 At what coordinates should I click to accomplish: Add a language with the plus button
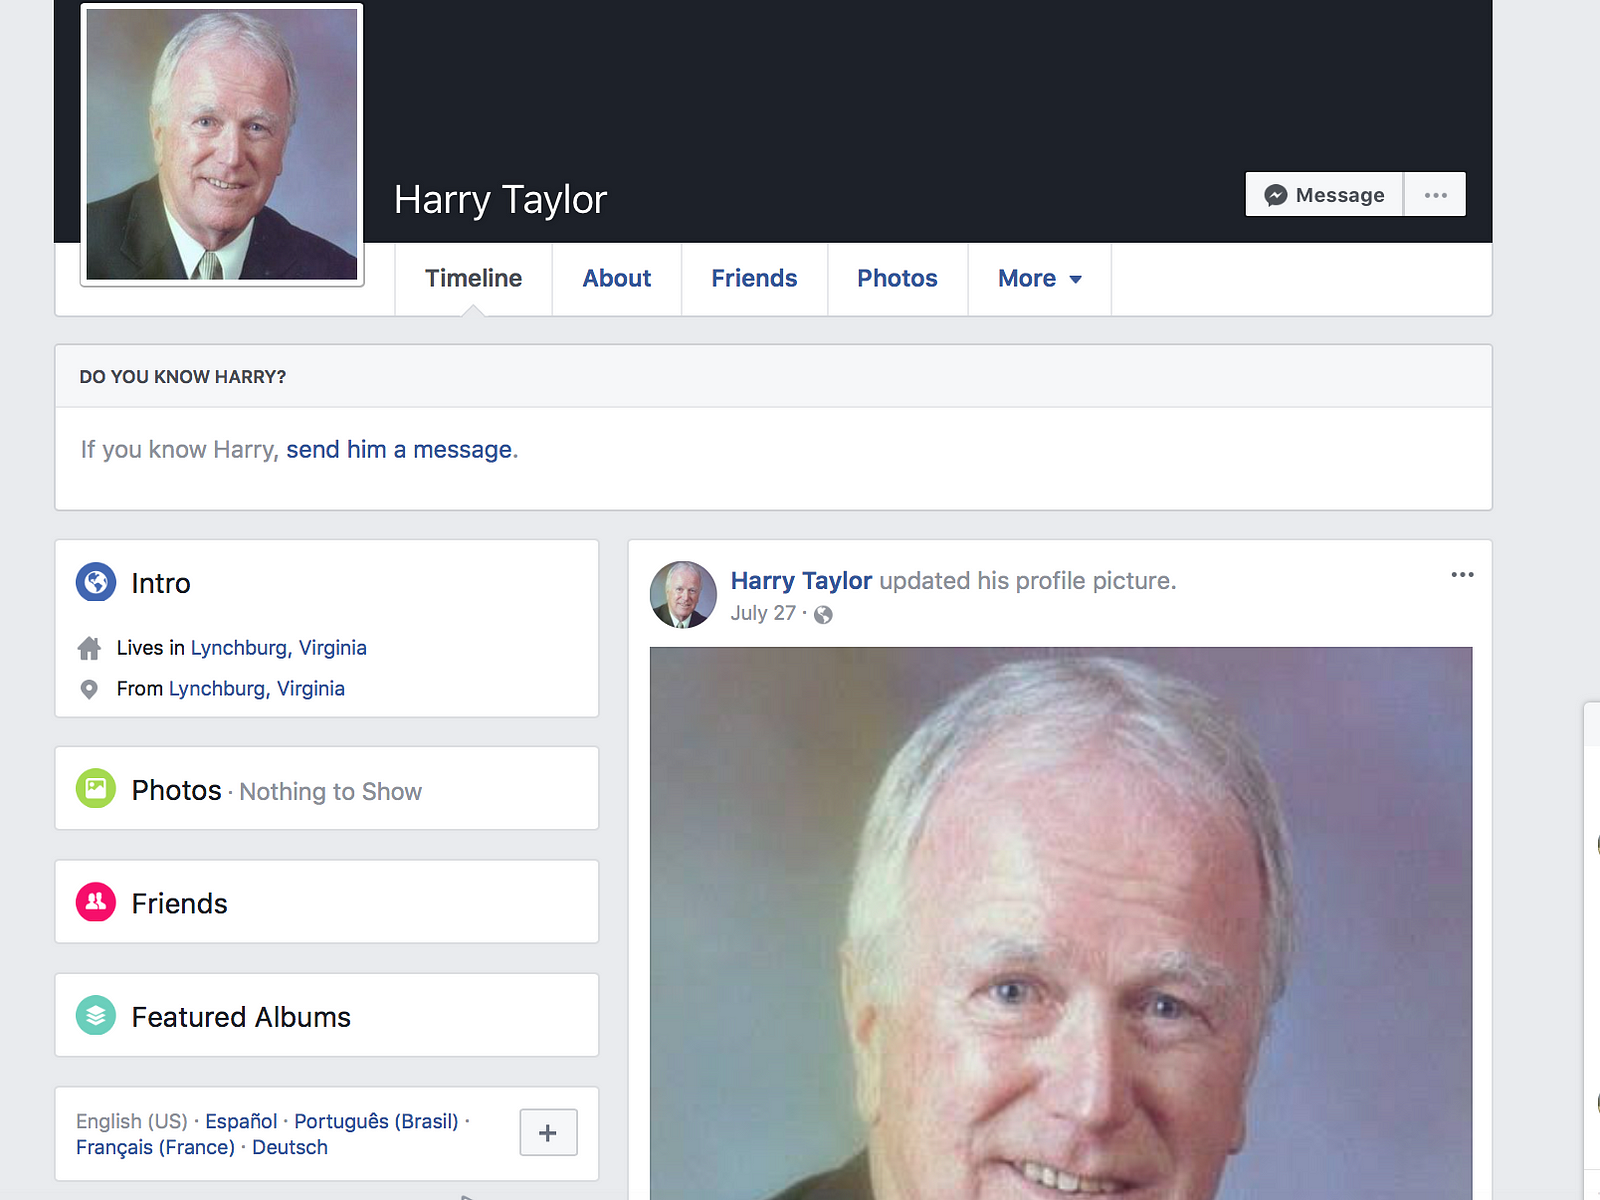[548, 1132]
